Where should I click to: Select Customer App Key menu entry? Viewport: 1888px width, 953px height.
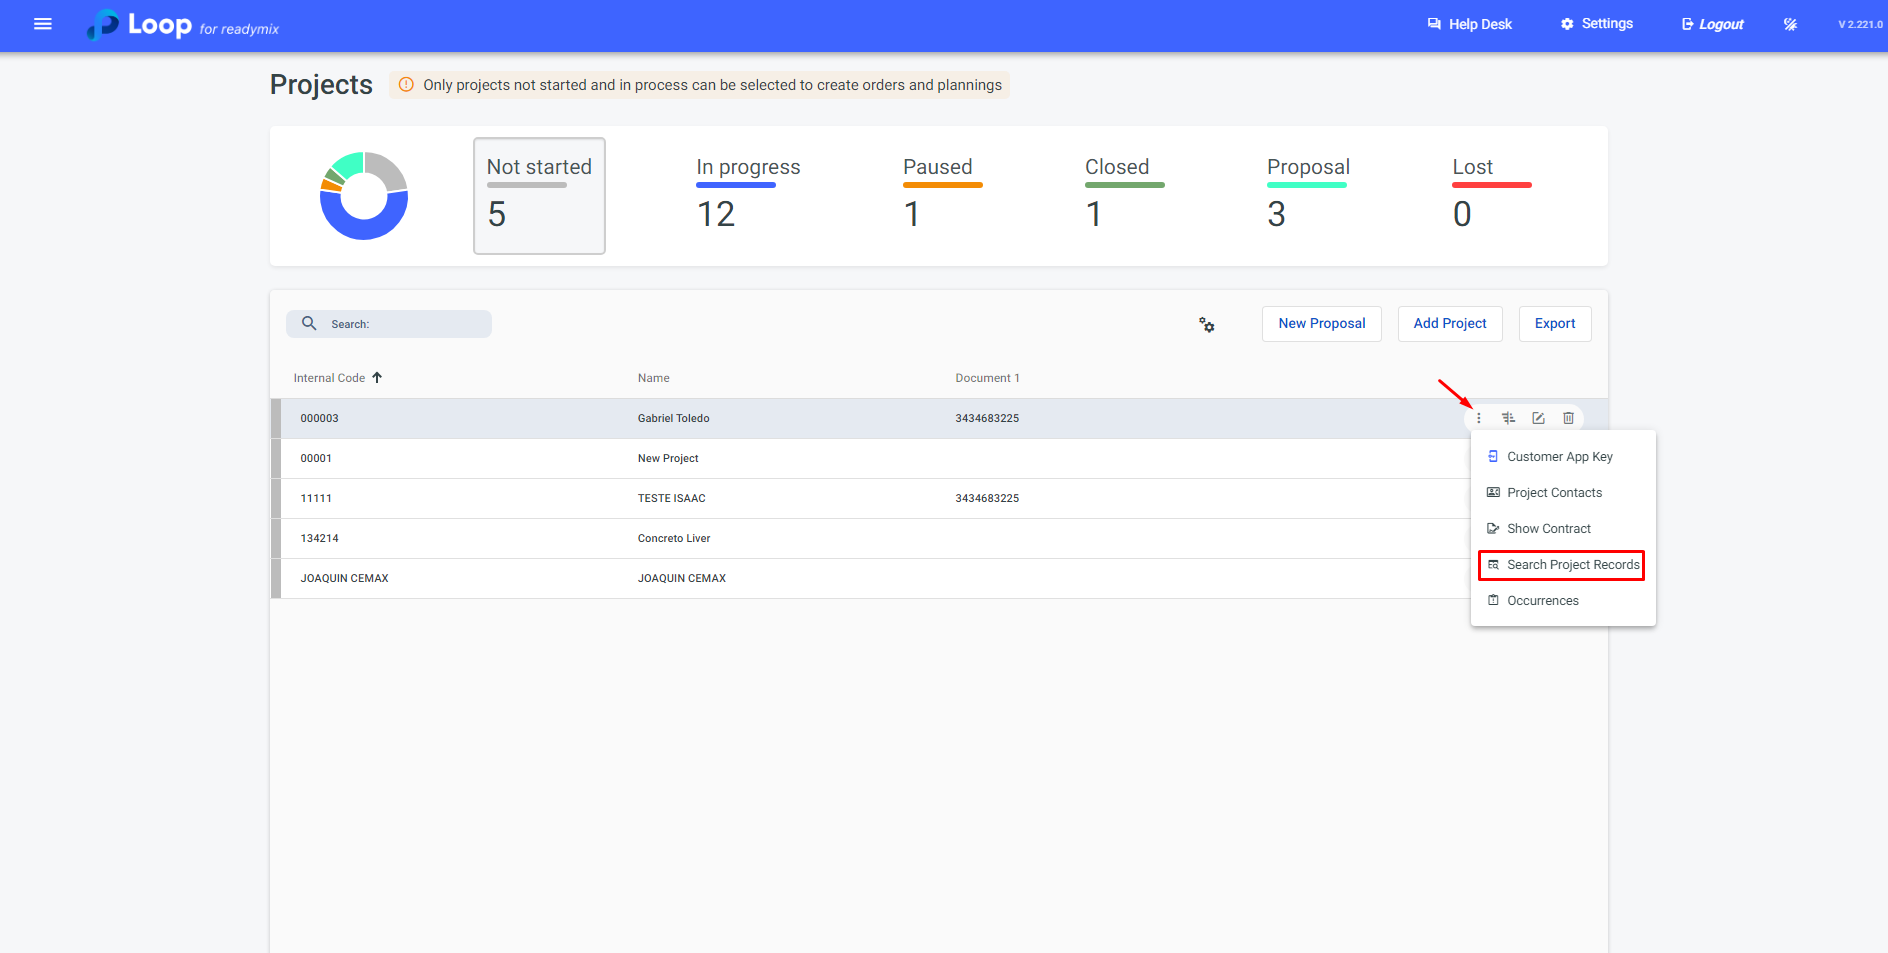coord(1559,457)
